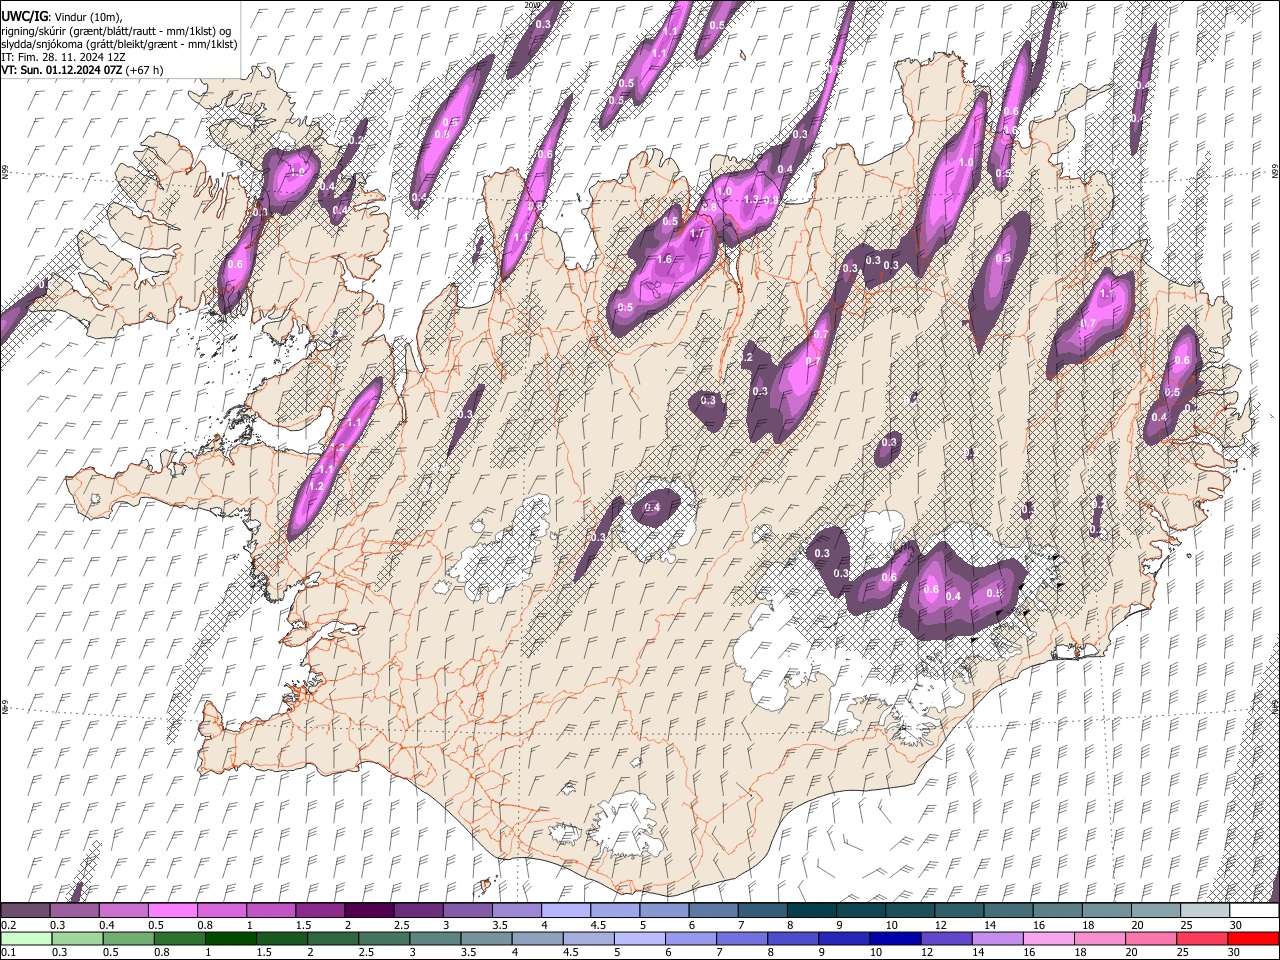Select the 'Vindur (10m)' text in the header
1280x960 pixels.
pos(89,17)
